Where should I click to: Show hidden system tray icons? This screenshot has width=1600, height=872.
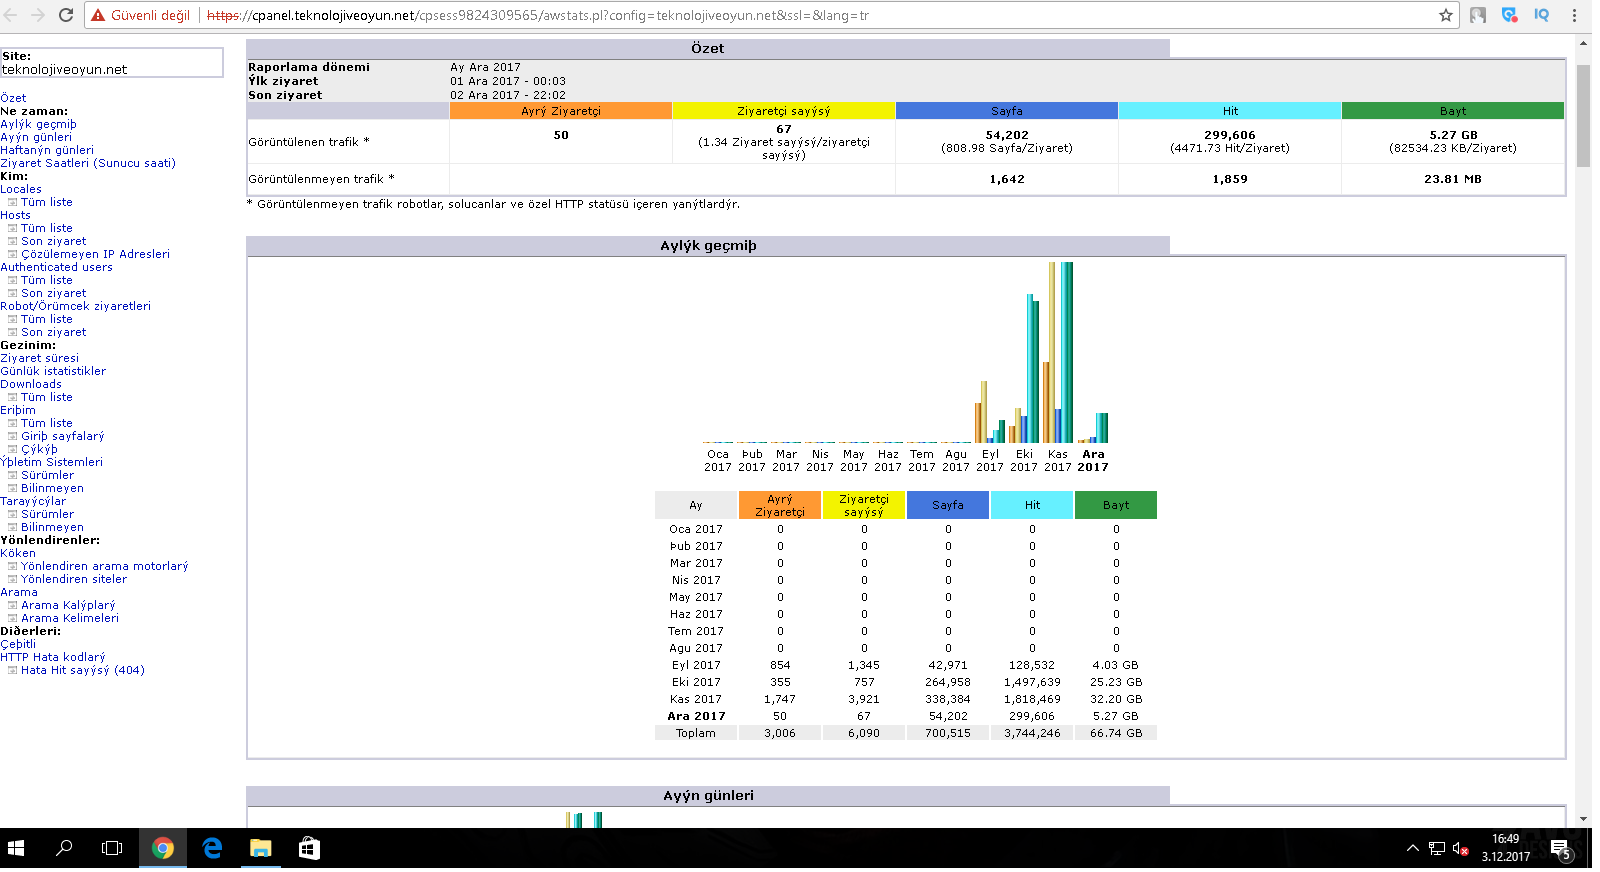(1412, 848)
